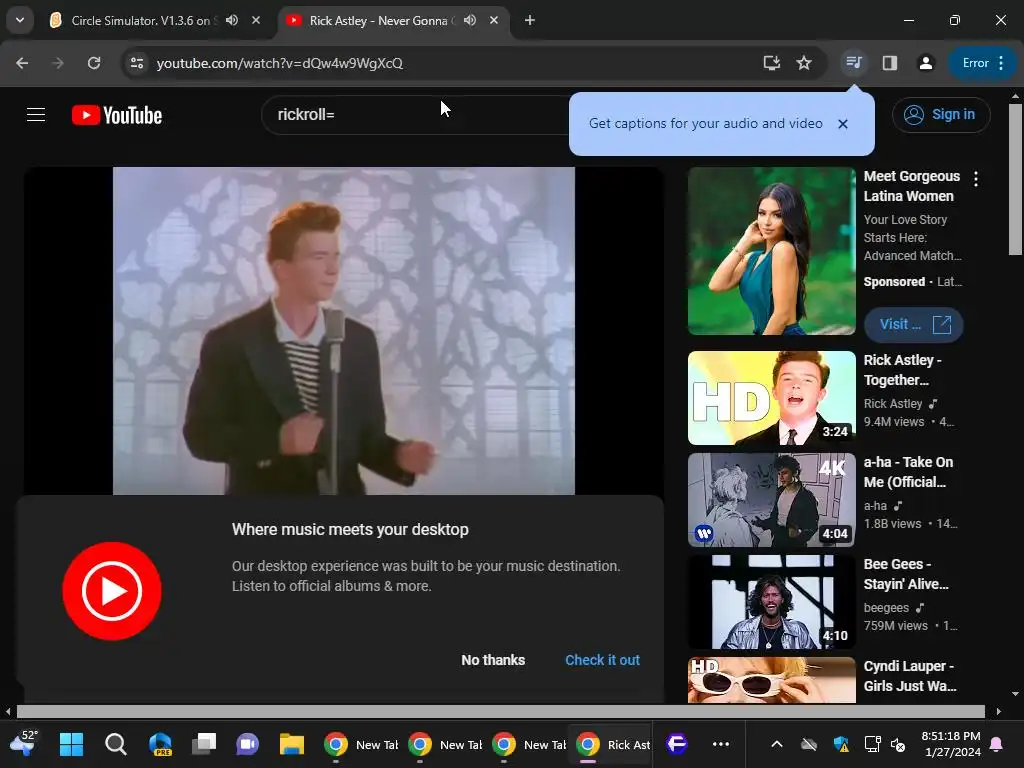This screenshot has width=1024, height=768.
Task: Open the OneDrive tray icon
Action: coord(808,744)
